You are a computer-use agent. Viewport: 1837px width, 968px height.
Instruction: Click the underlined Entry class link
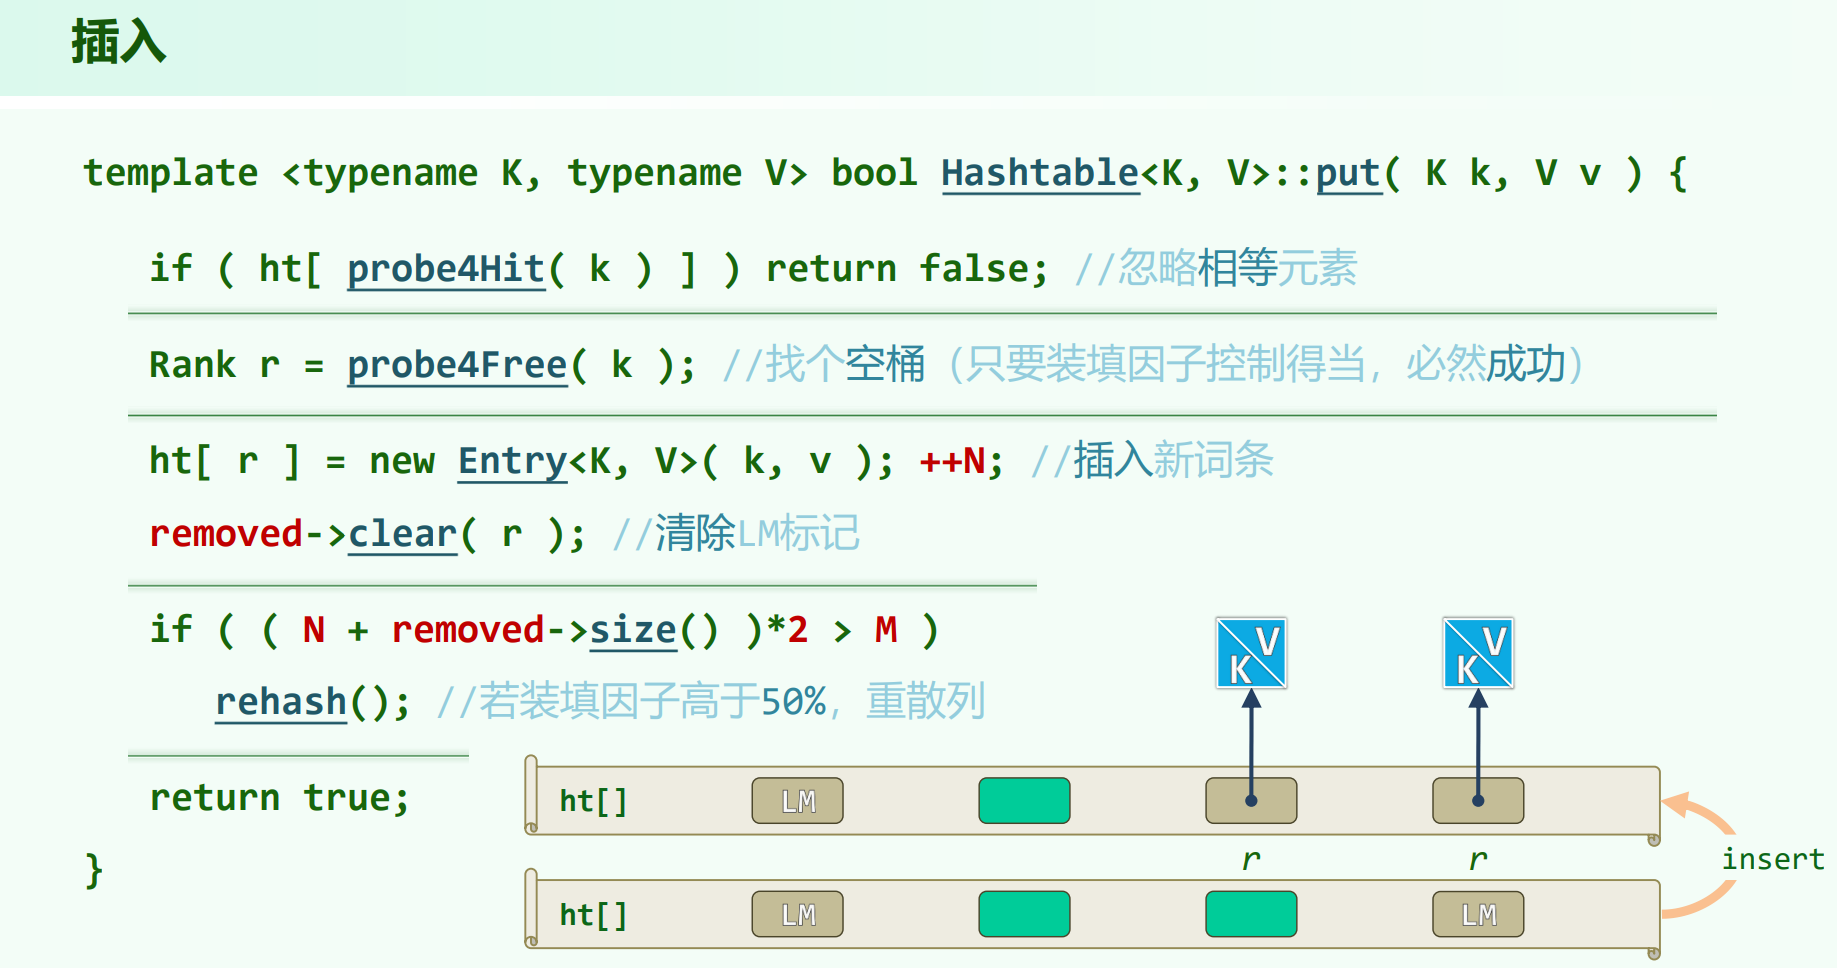coord(512,461)
